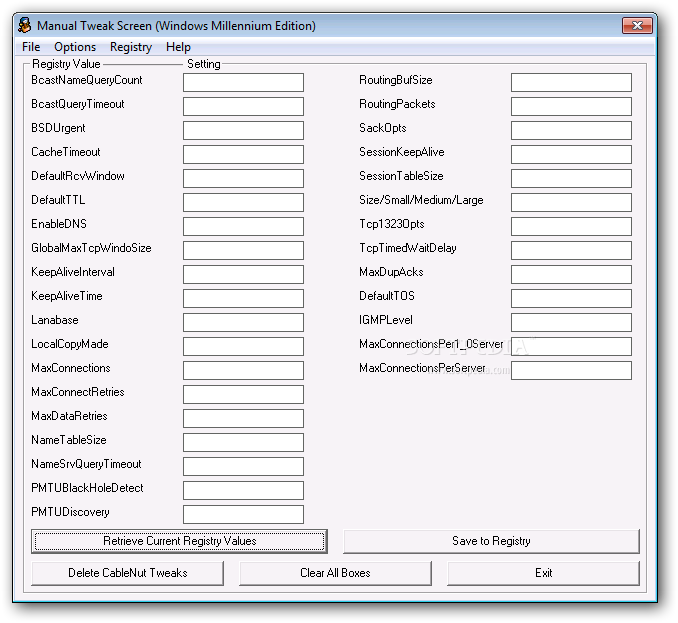This screenshot has width=678, height=623.
Task: Focus the MaxConnections setting field
Action: 243,370
